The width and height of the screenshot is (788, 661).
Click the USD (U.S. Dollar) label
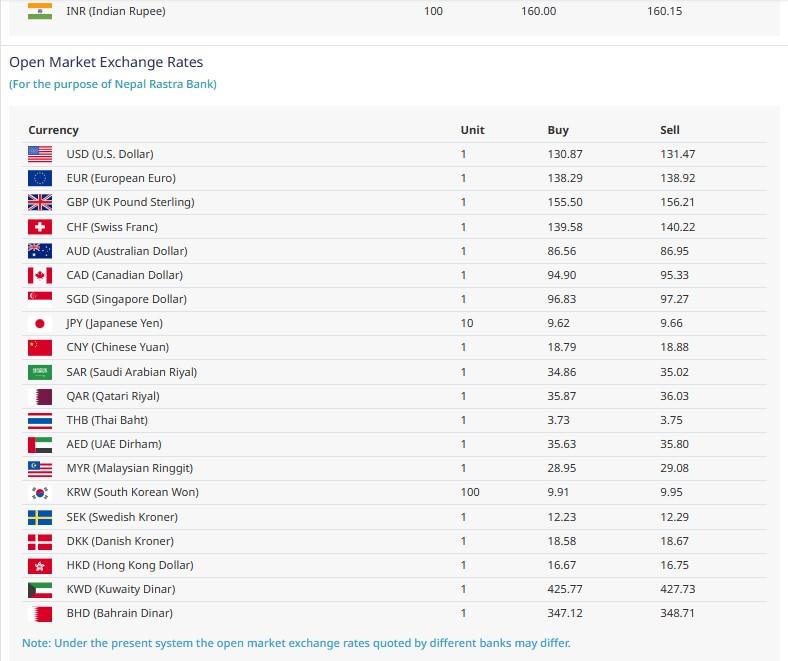(x=110, y=154)
